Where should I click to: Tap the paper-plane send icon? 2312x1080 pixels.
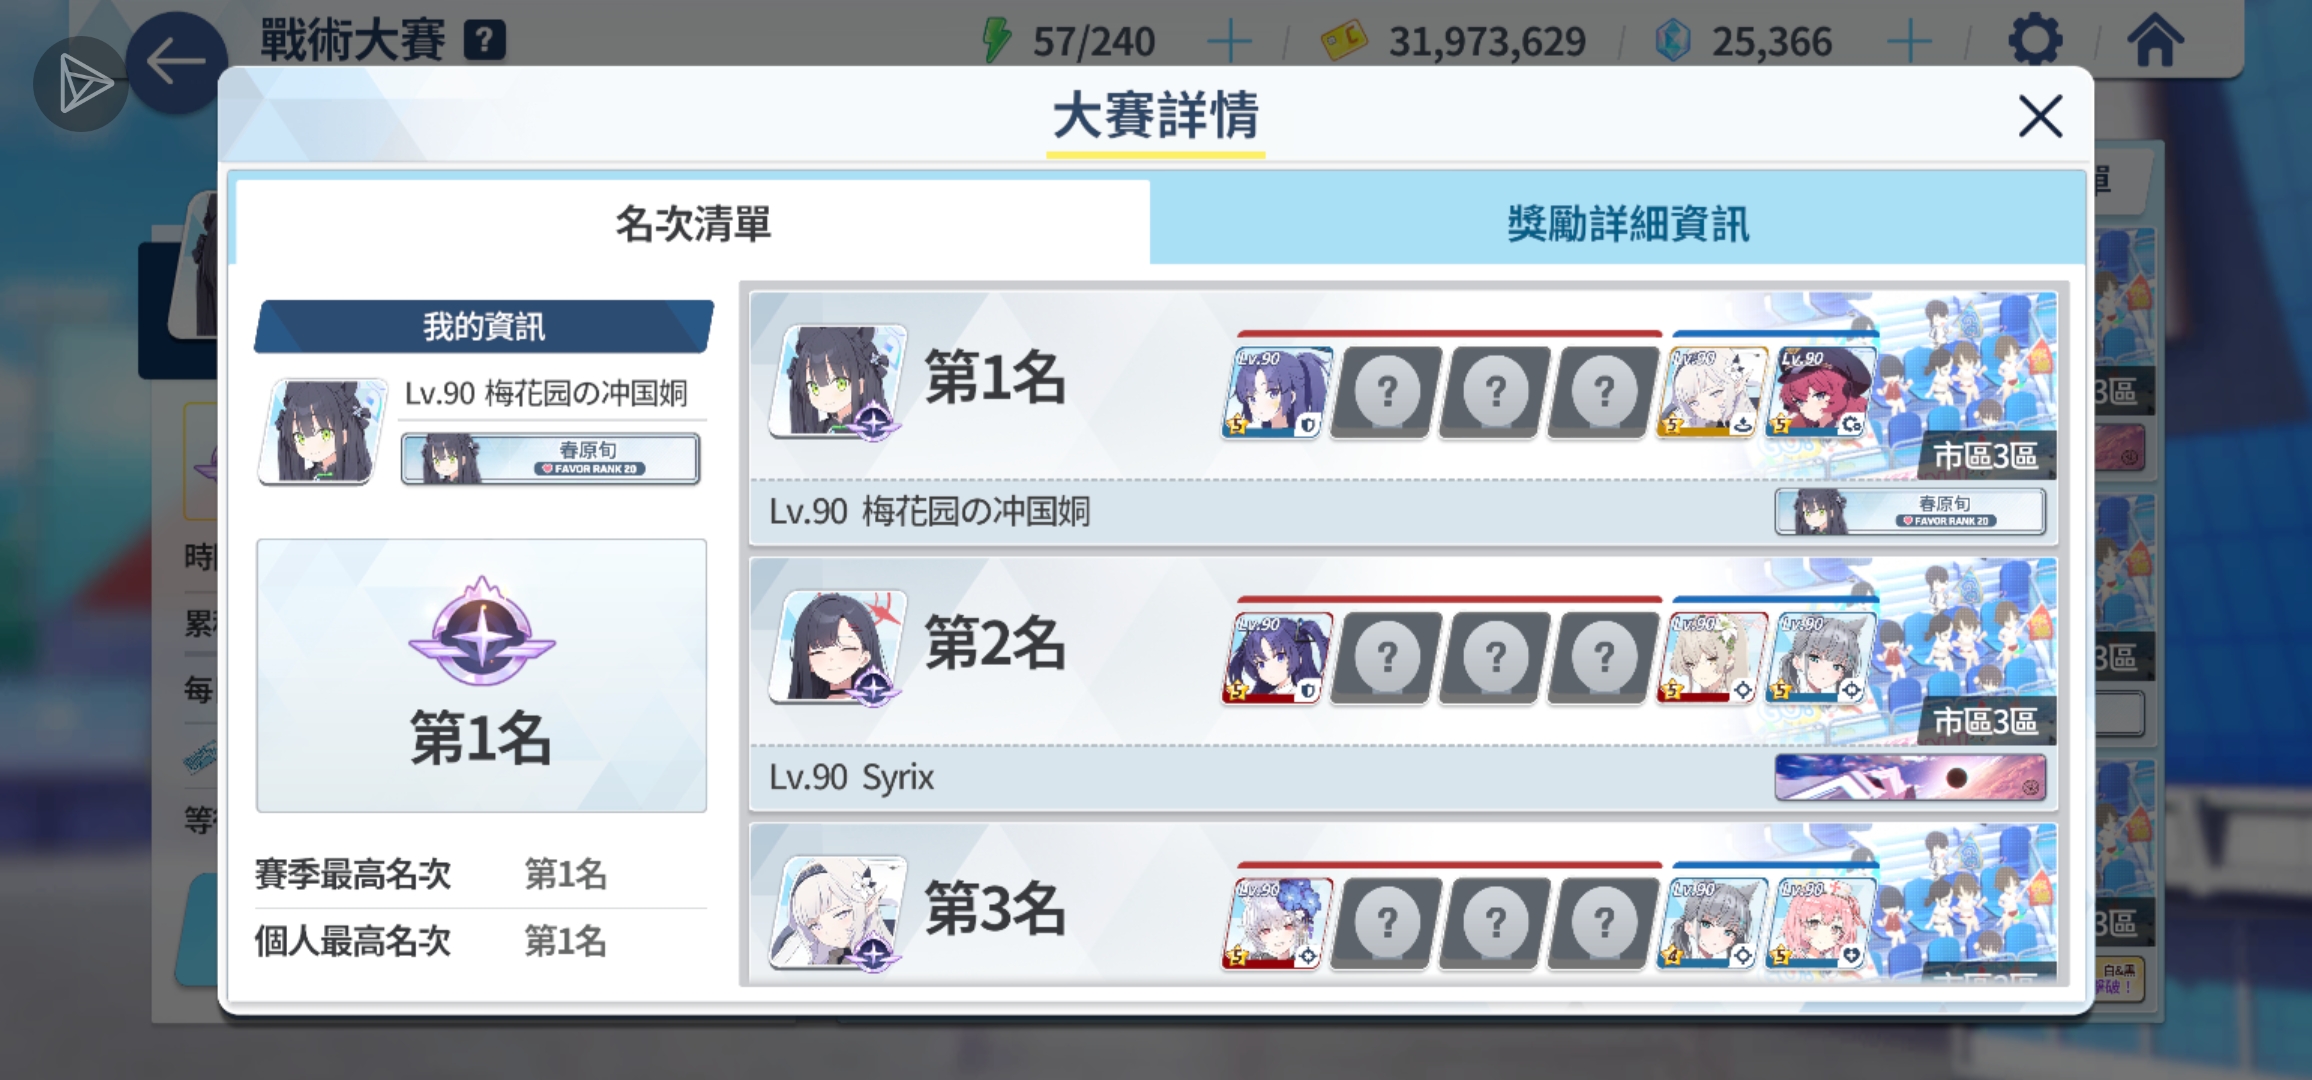coord(82,84)
